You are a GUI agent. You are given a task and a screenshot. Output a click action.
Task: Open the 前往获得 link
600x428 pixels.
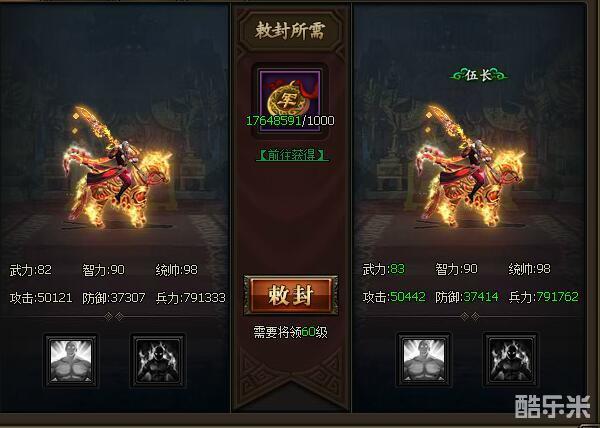tap(292, 155)
